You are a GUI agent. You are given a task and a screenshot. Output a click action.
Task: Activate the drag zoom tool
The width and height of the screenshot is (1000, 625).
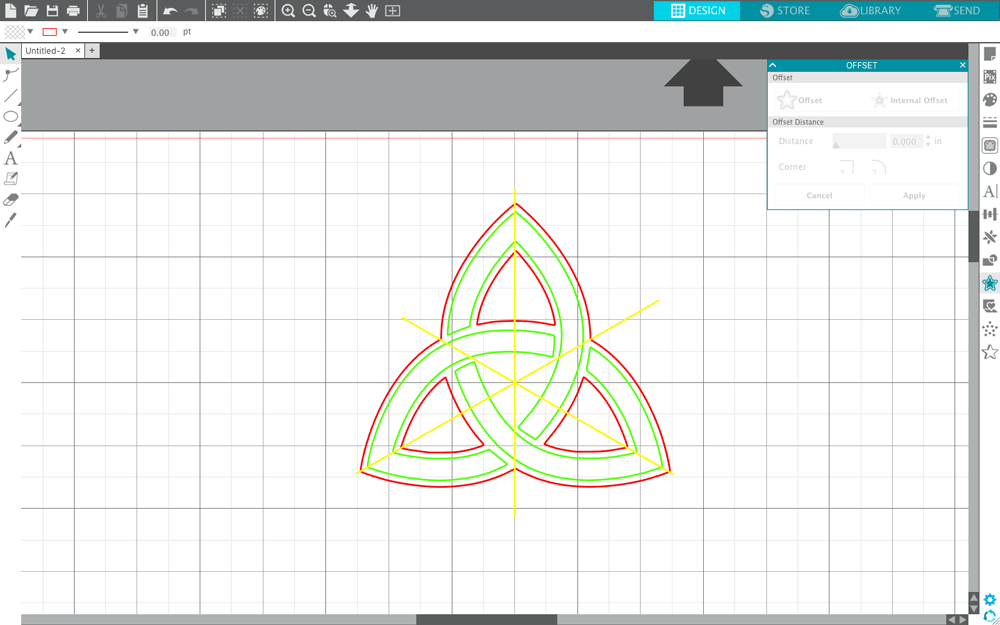pos(330,10)
